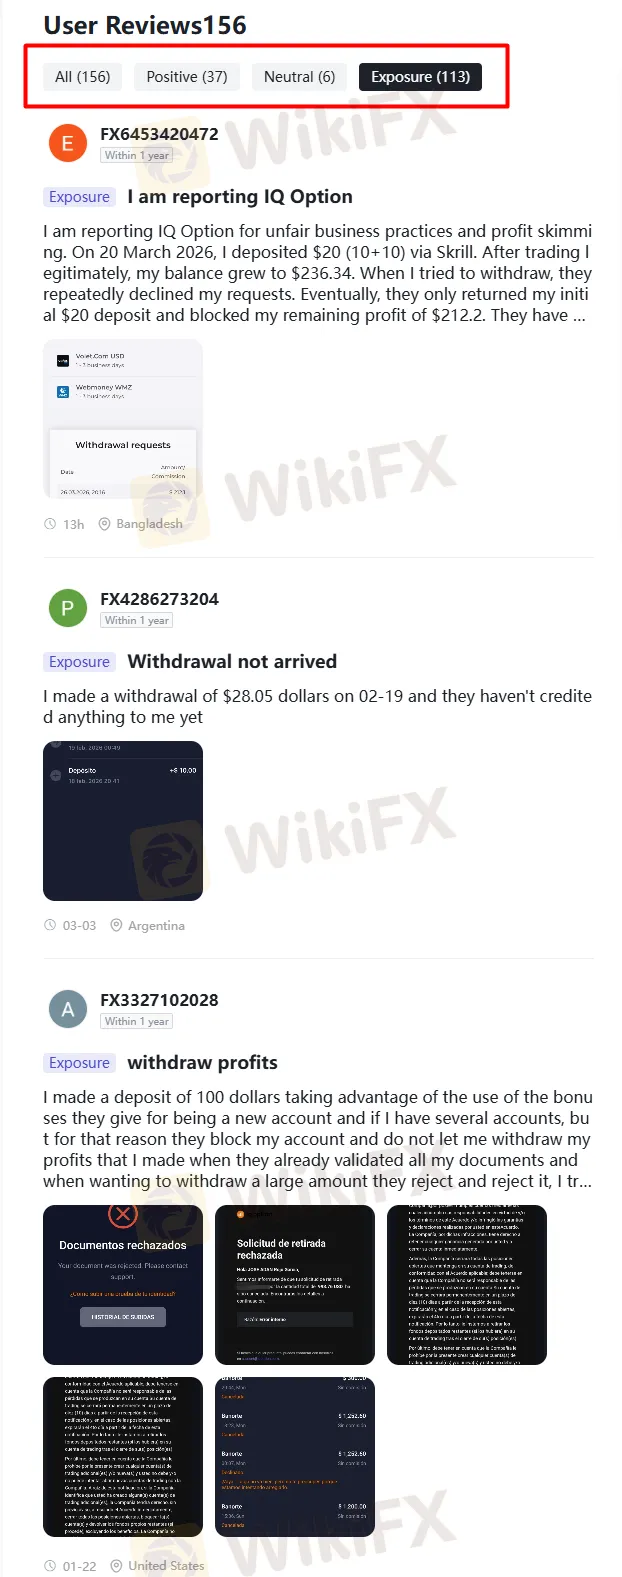Click the orange E user avatar
Screen dimensions: 622x1577
coord(68,143)
